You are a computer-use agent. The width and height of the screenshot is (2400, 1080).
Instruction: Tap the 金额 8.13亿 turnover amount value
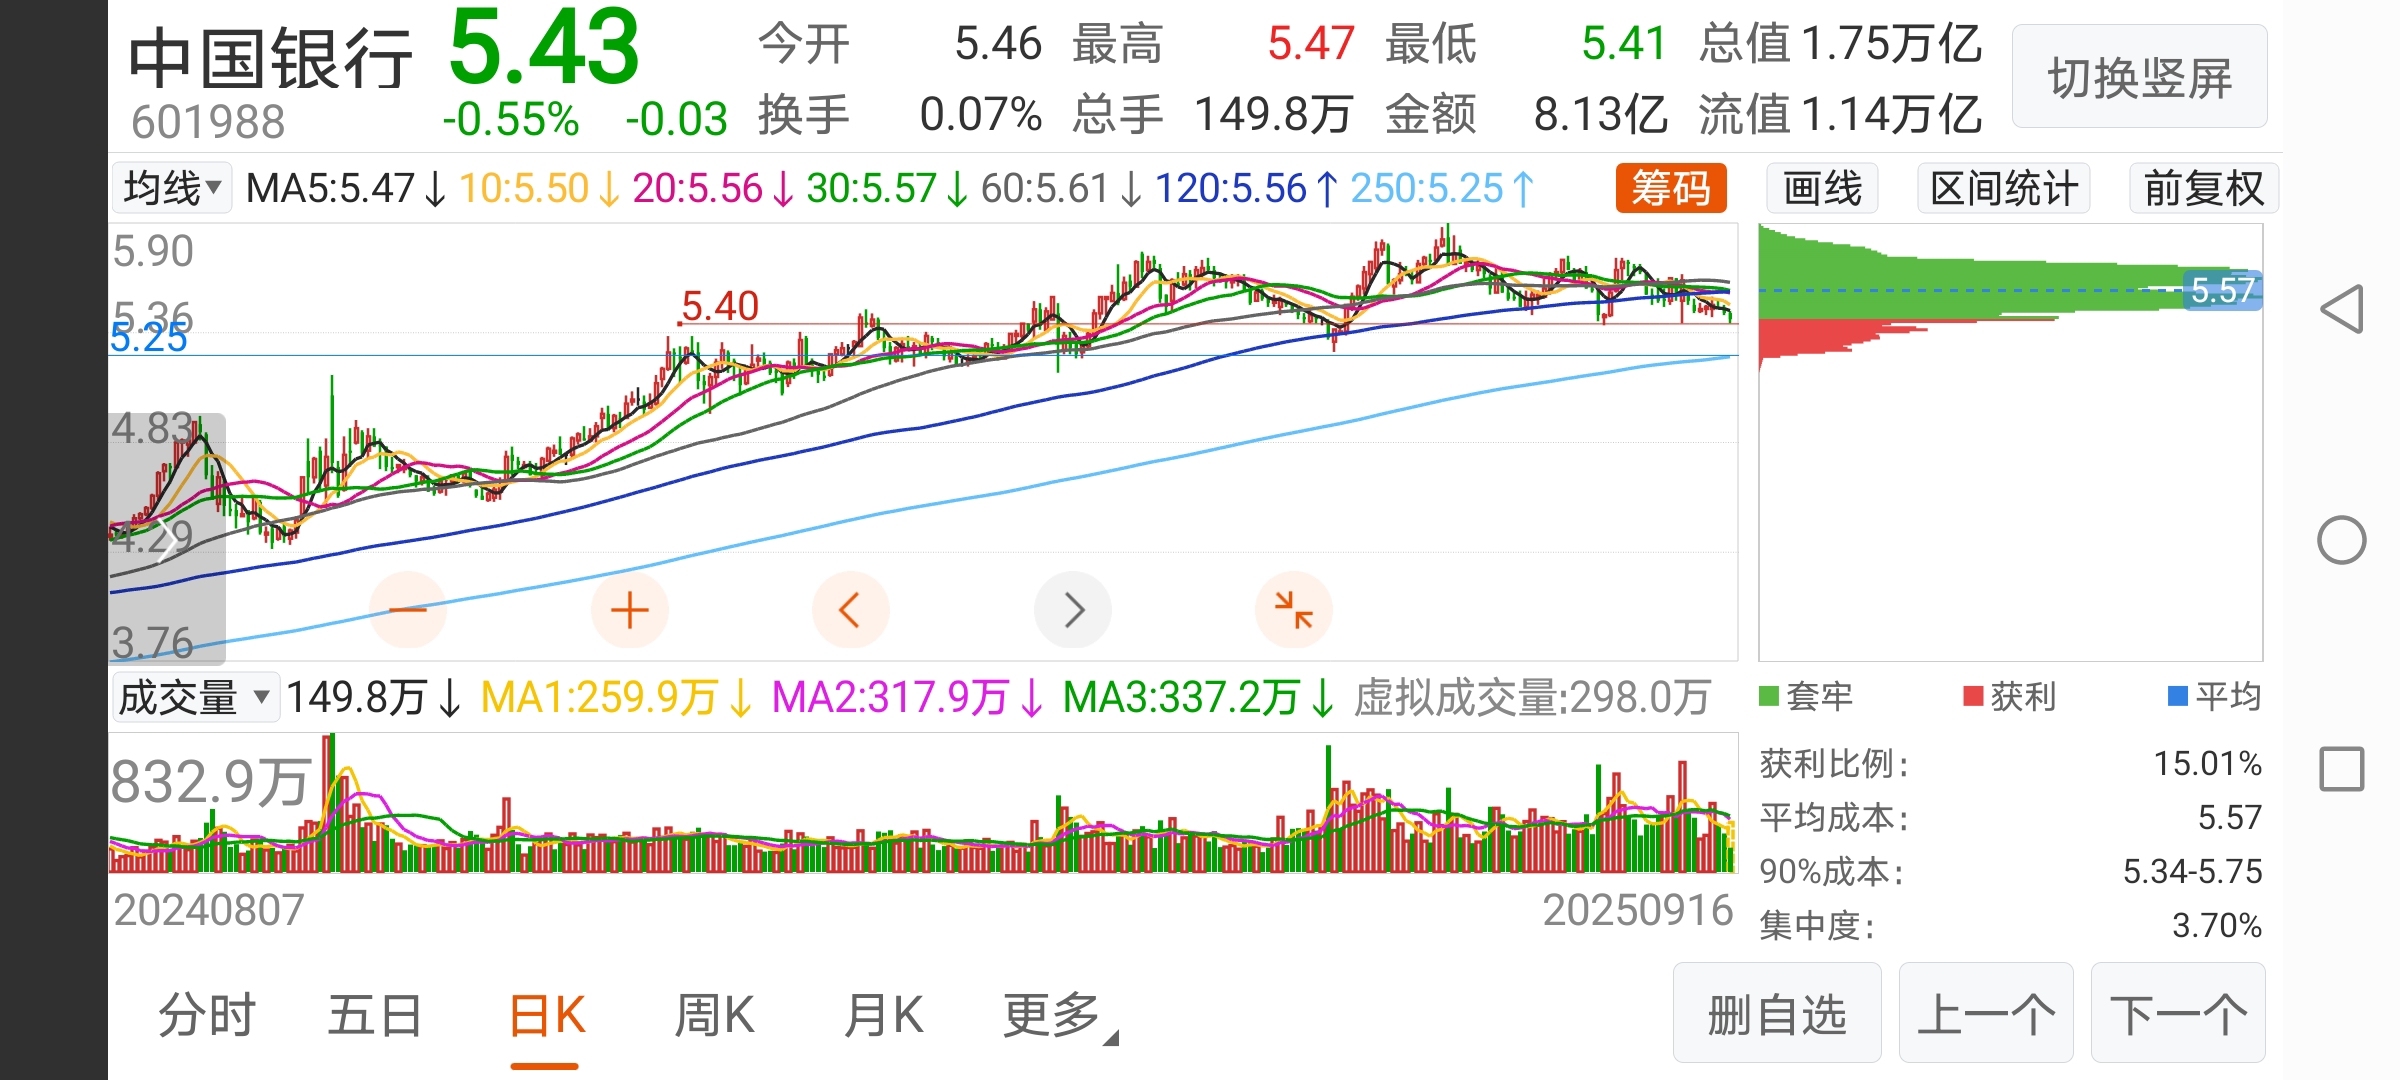click(1600, 115)
